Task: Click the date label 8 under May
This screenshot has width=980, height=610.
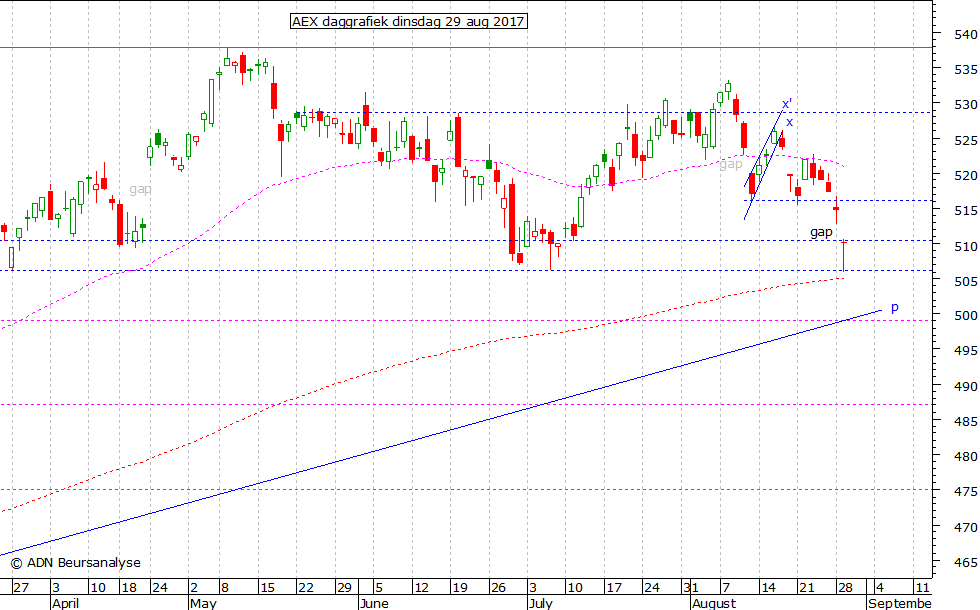Action: [224, 588]
